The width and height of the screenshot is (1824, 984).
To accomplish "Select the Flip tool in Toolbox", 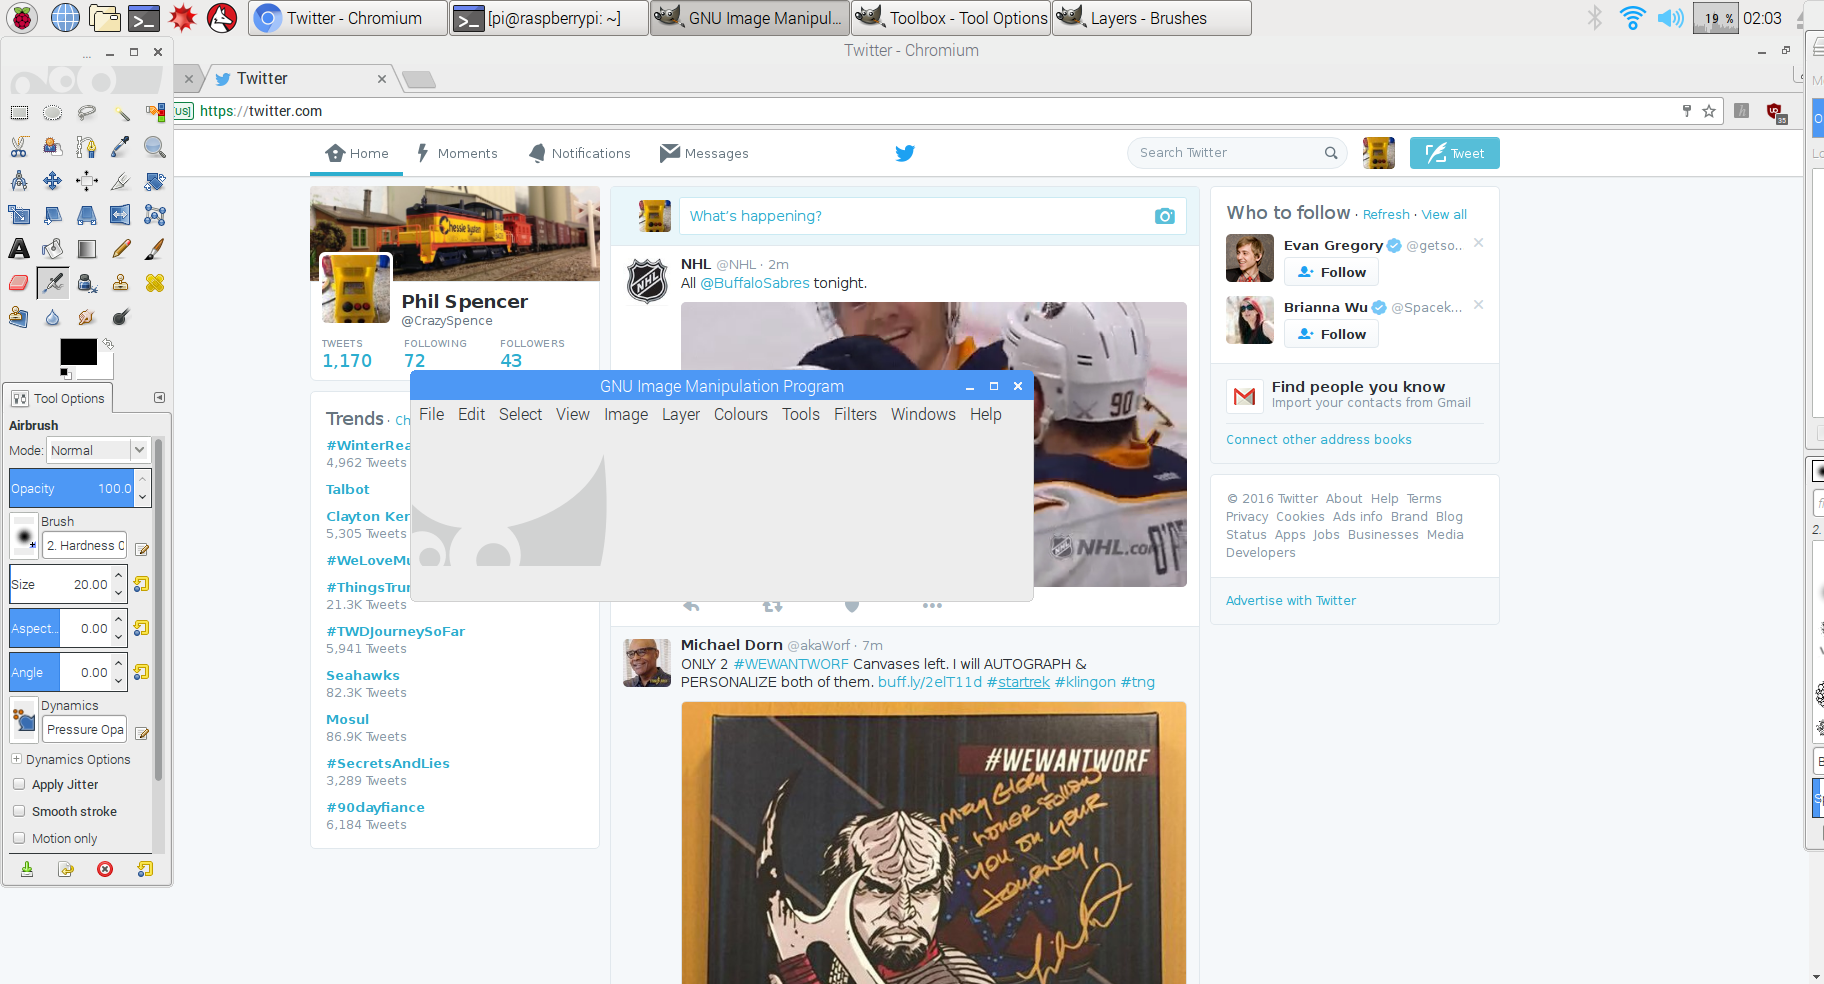I will pyautogui.click(x=121, y=215).
